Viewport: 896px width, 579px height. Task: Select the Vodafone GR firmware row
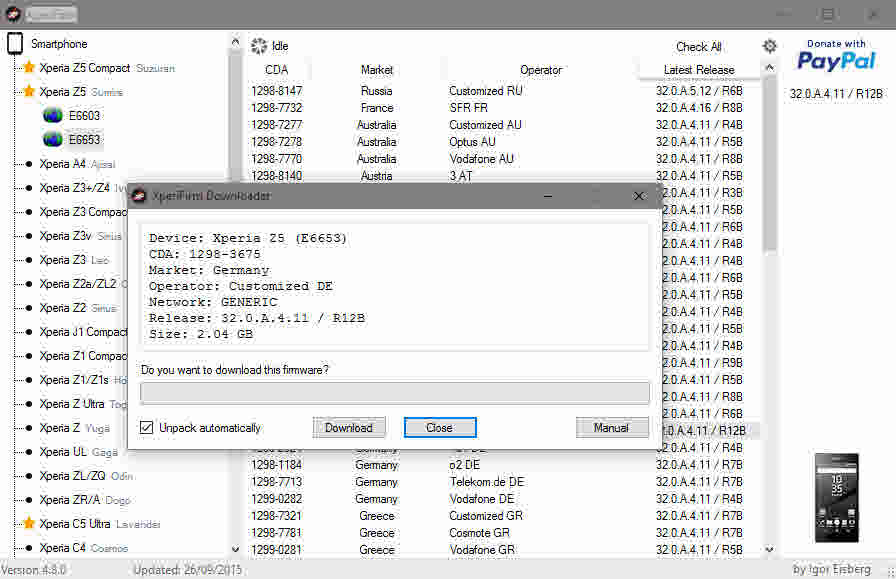point(504,550)
